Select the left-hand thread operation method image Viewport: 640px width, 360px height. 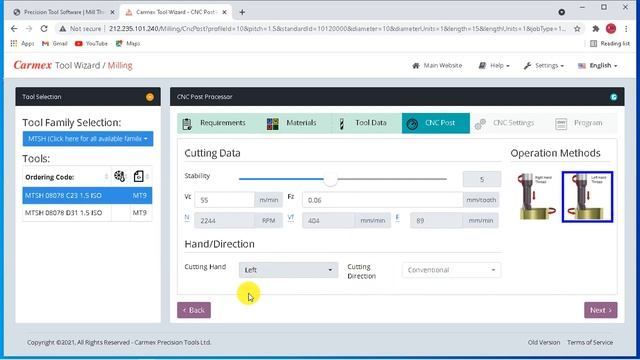click(x=587, y=197)
